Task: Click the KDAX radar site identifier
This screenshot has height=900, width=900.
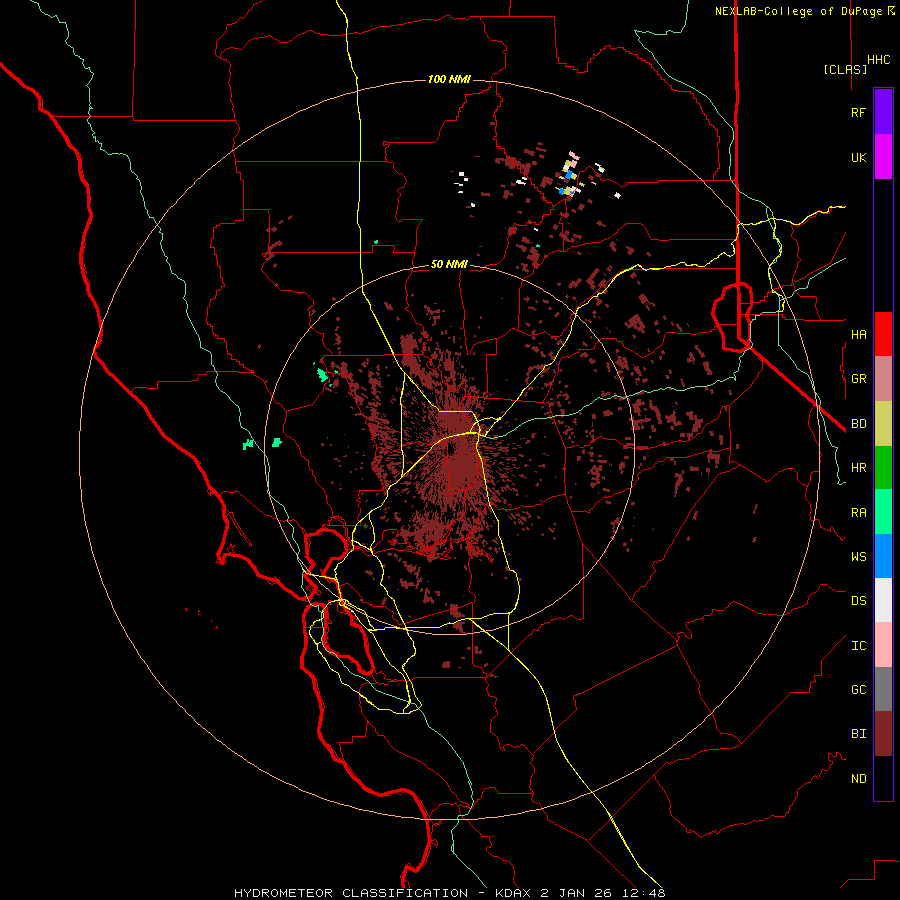Action: pos(514,893)
